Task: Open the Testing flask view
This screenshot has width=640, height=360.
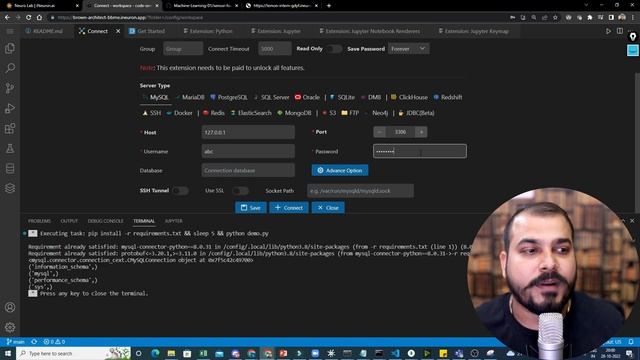Action: (x=10, y=149)
